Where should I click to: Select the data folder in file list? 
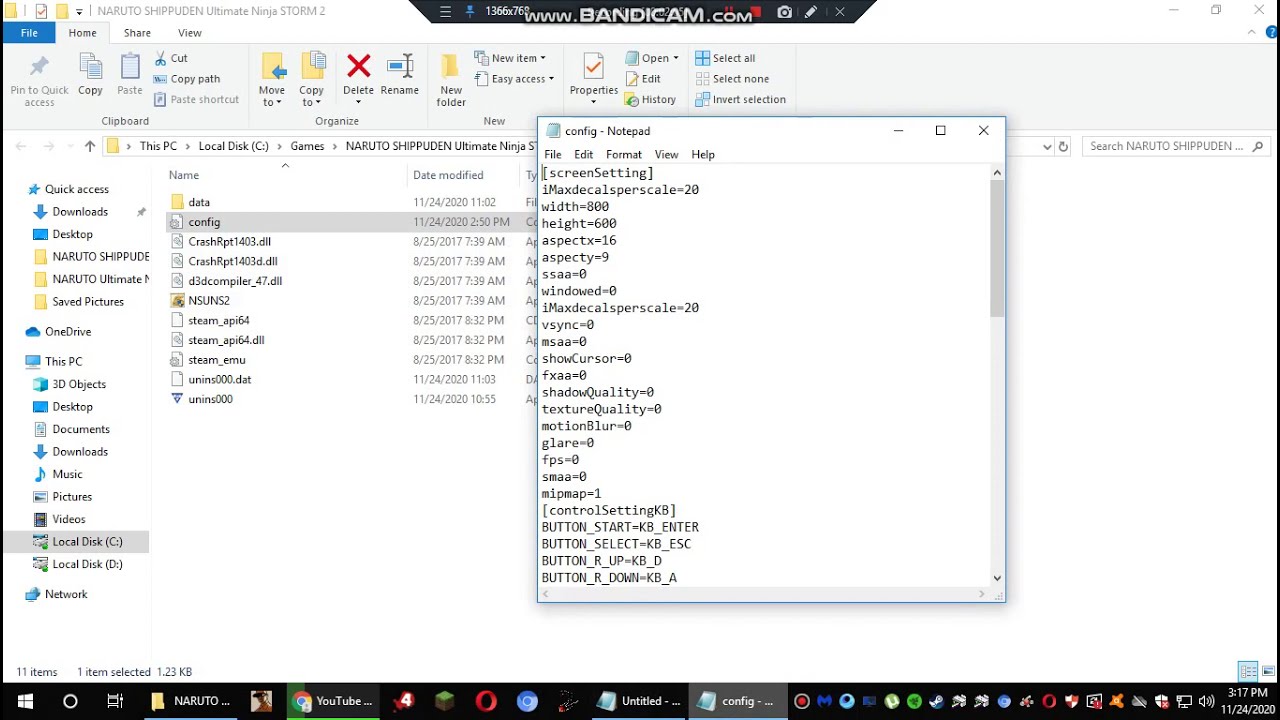199,202
